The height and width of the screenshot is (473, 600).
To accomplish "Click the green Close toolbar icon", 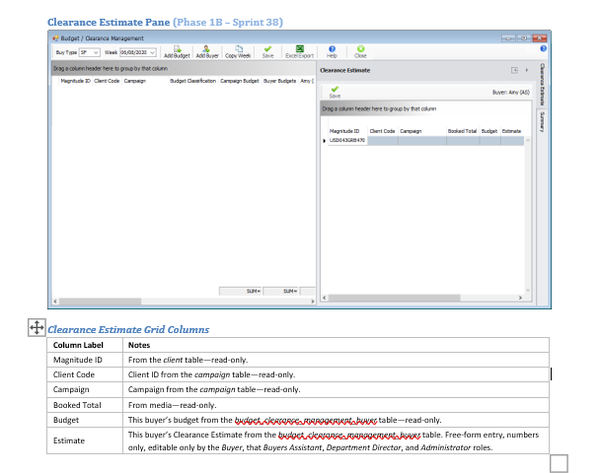I will coord(360,50).
